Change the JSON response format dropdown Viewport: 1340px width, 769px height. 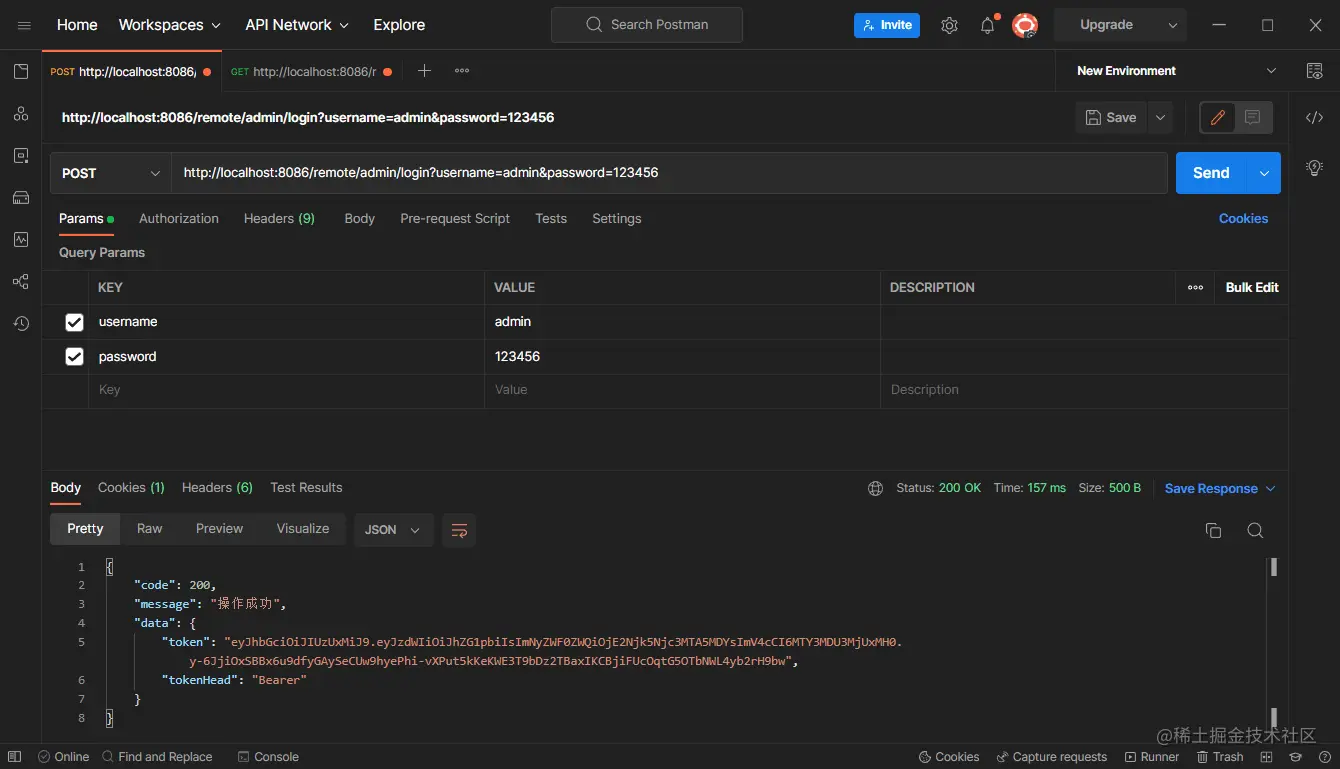[393, 530]
